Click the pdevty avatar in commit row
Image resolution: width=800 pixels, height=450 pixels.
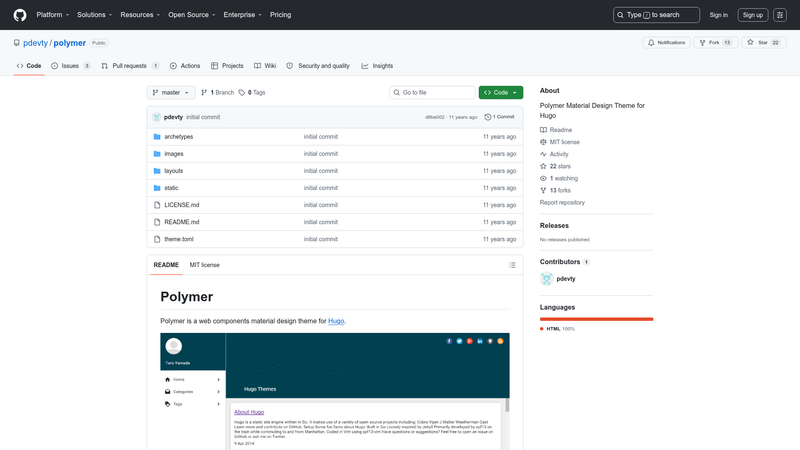click(157, 117)
